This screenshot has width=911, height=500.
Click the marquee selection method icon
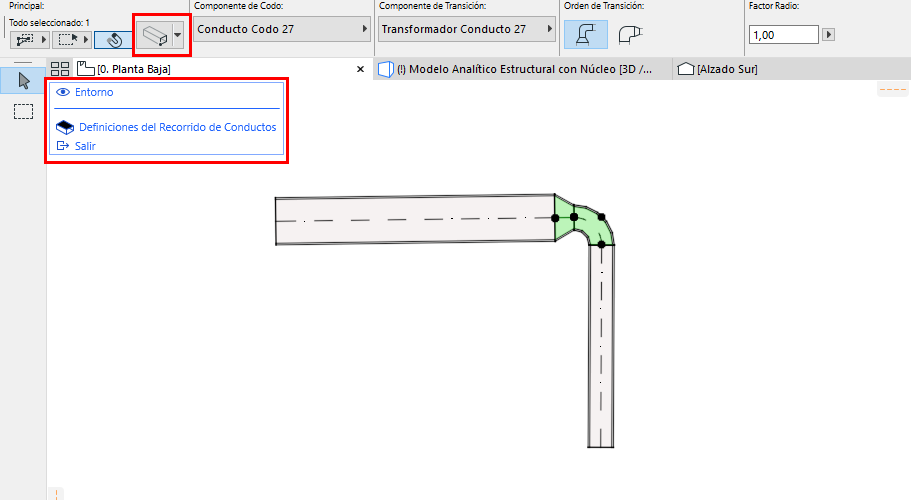coord(67,40)
